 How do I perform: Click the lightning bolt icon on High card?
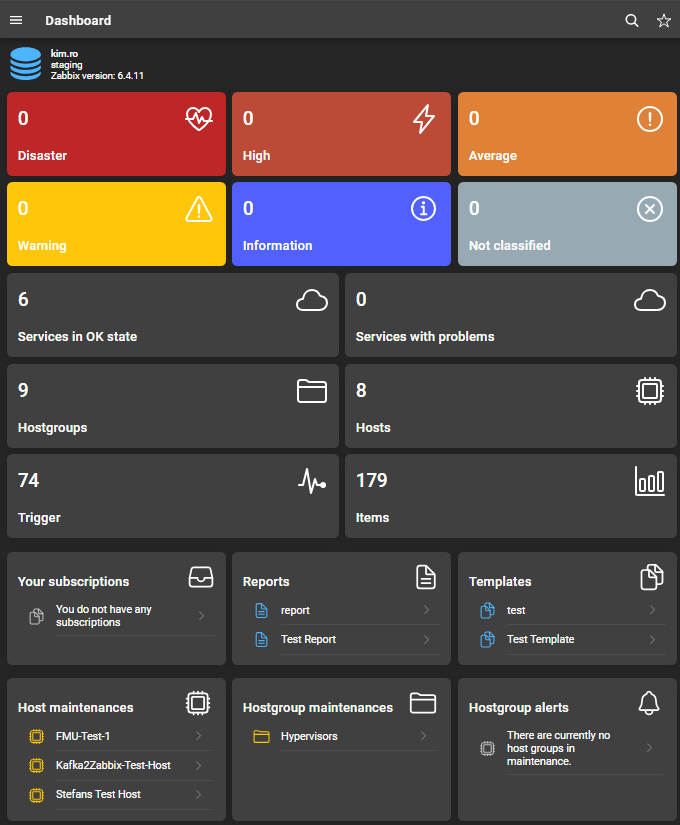(x=424, y=119)
